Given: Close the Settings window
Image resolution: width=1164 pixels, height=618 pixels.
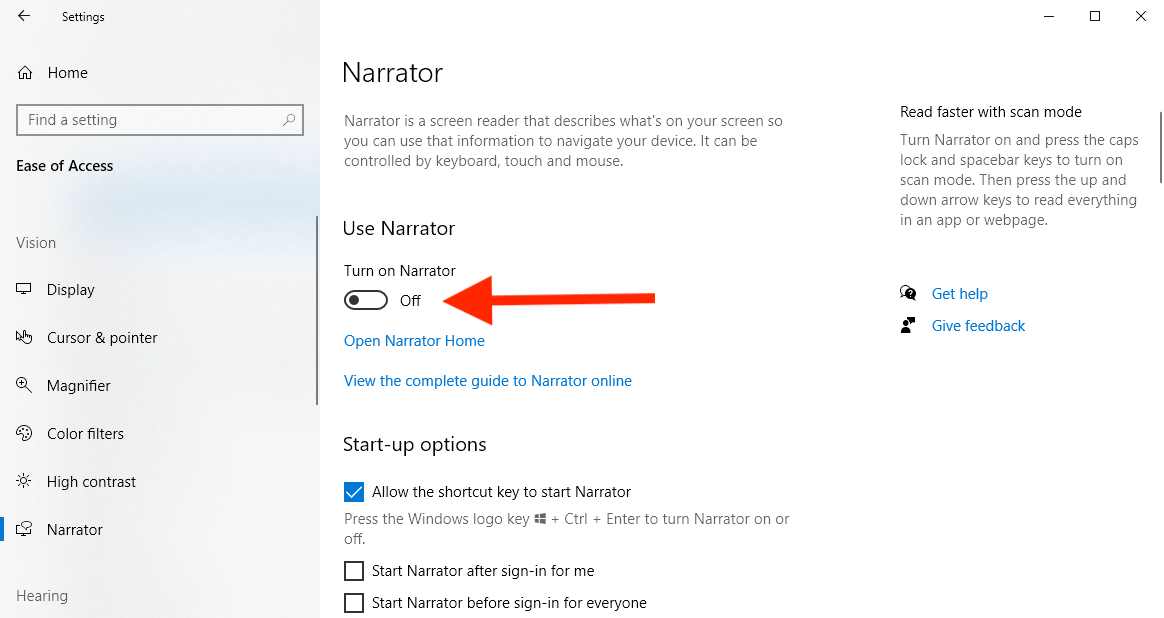Looking at the screenshot, I should coord(1141,16).
